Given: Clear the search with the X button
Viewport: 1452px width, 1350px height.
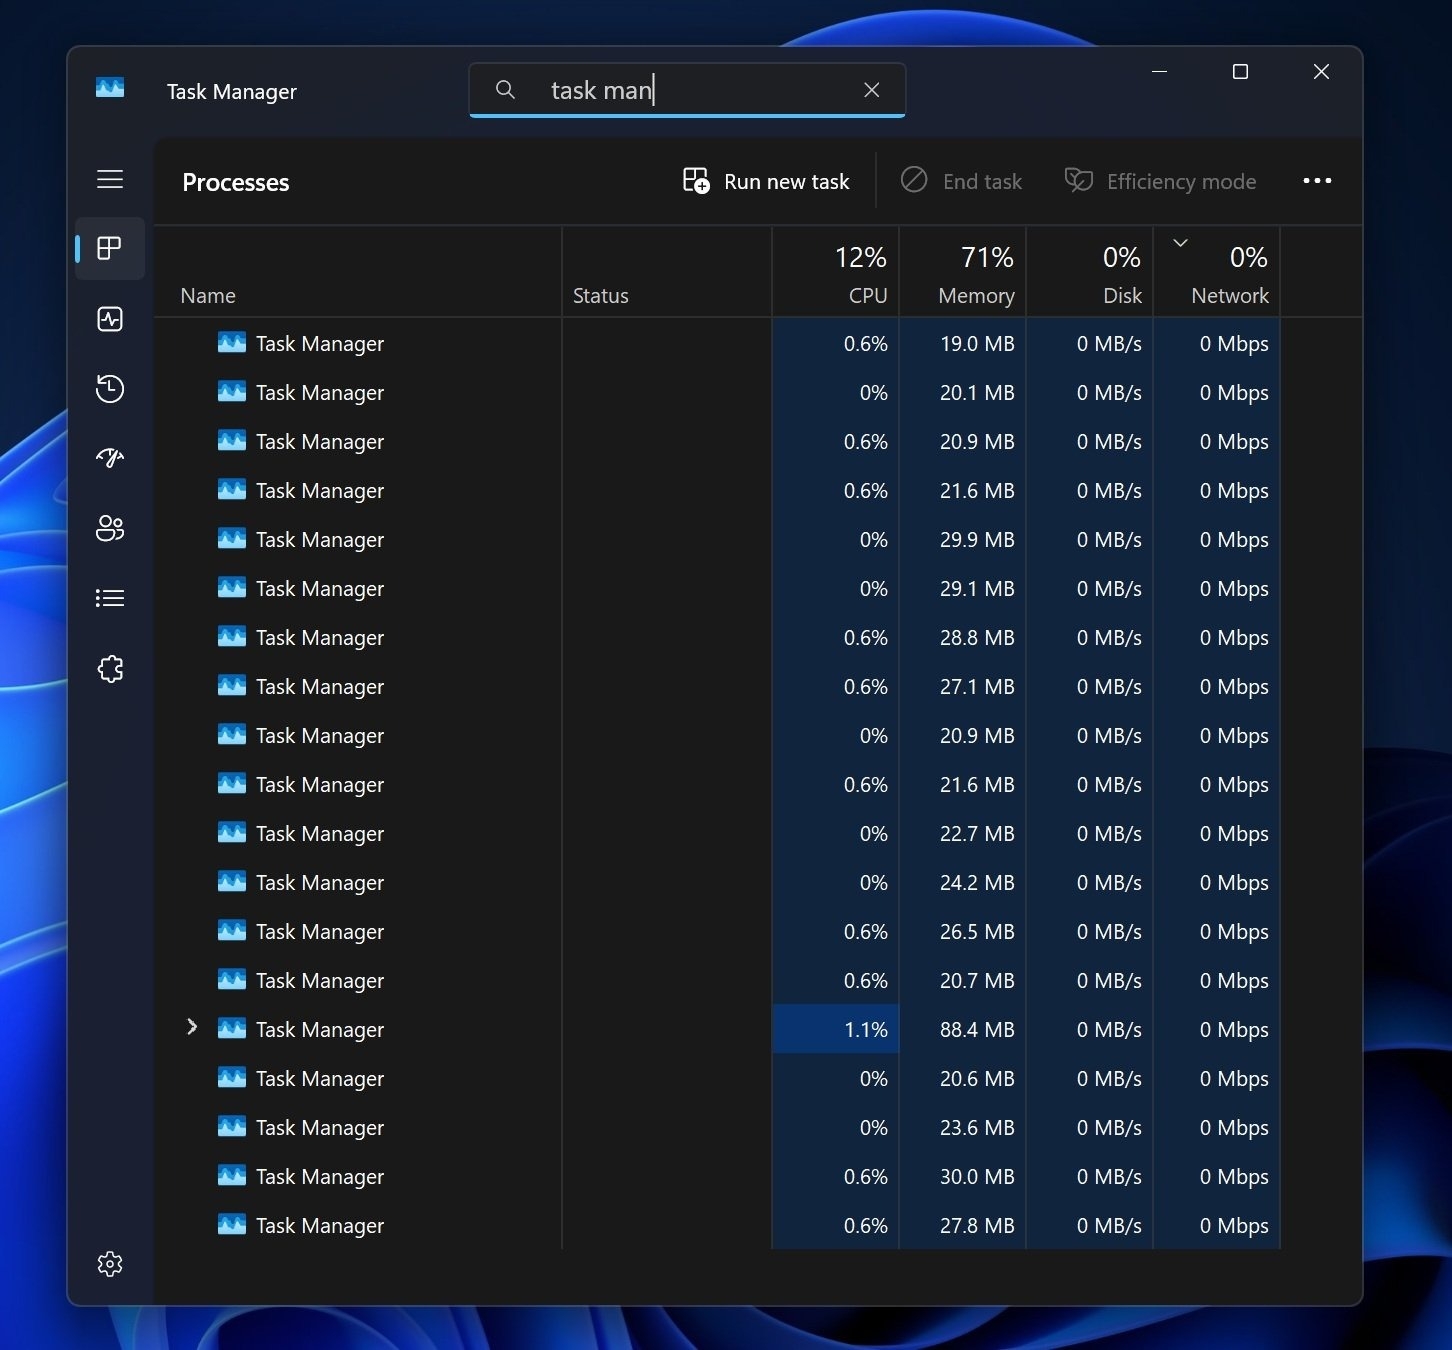Looking at the screenshot, I should [871, 89].
